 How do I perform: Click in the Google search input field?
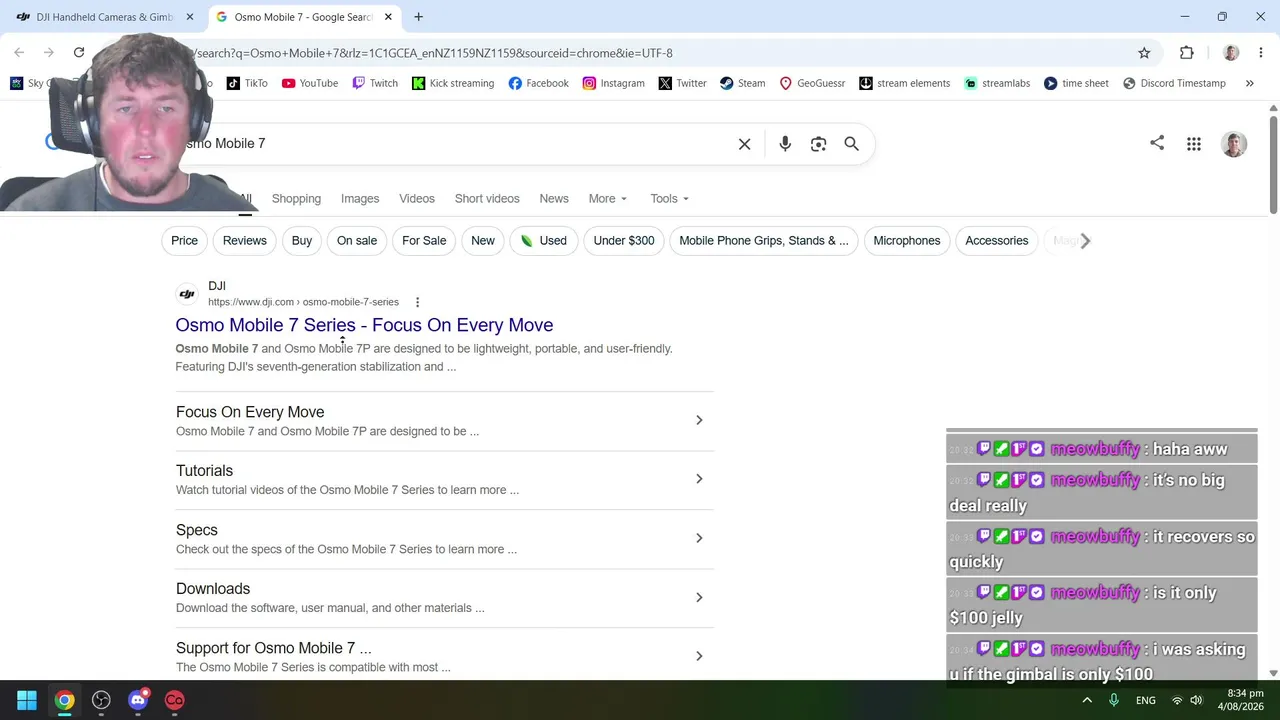click(x=460, y=144)
